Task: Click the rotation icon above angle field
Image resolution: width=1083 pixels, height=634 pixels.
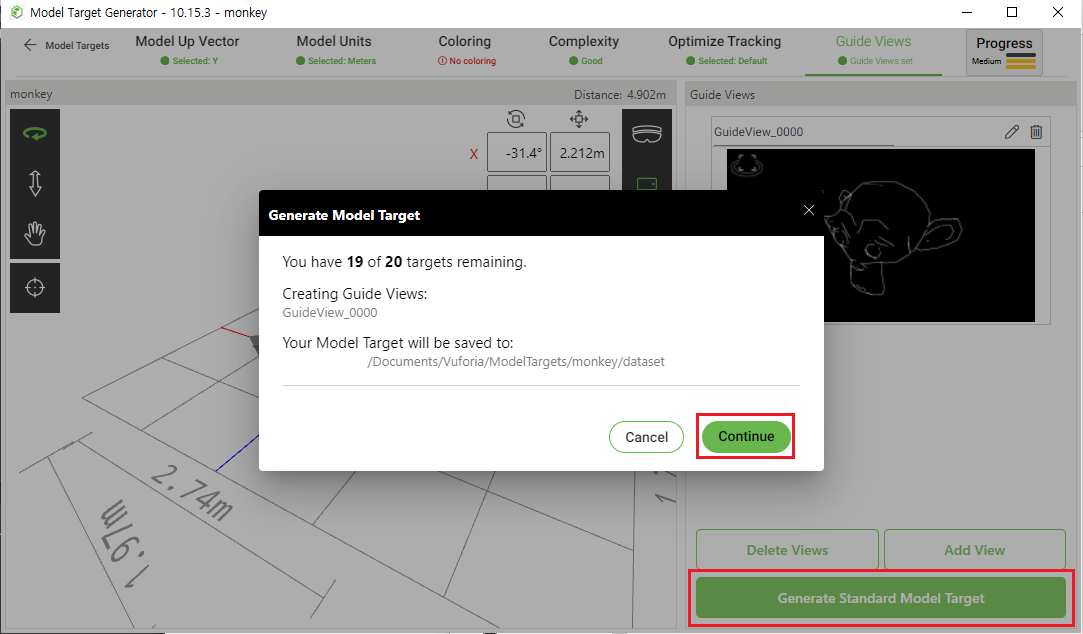Action: [x=516, y=119]
